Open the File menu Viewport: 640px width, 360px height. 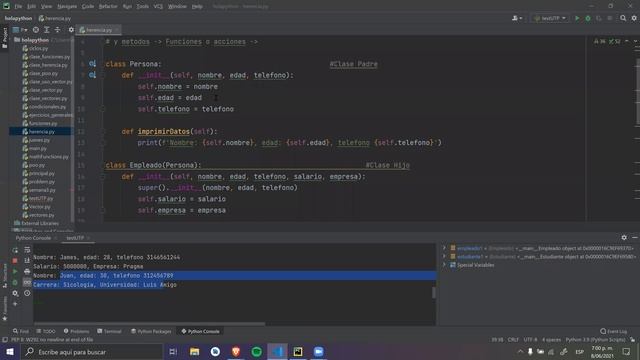pos(18,6)
